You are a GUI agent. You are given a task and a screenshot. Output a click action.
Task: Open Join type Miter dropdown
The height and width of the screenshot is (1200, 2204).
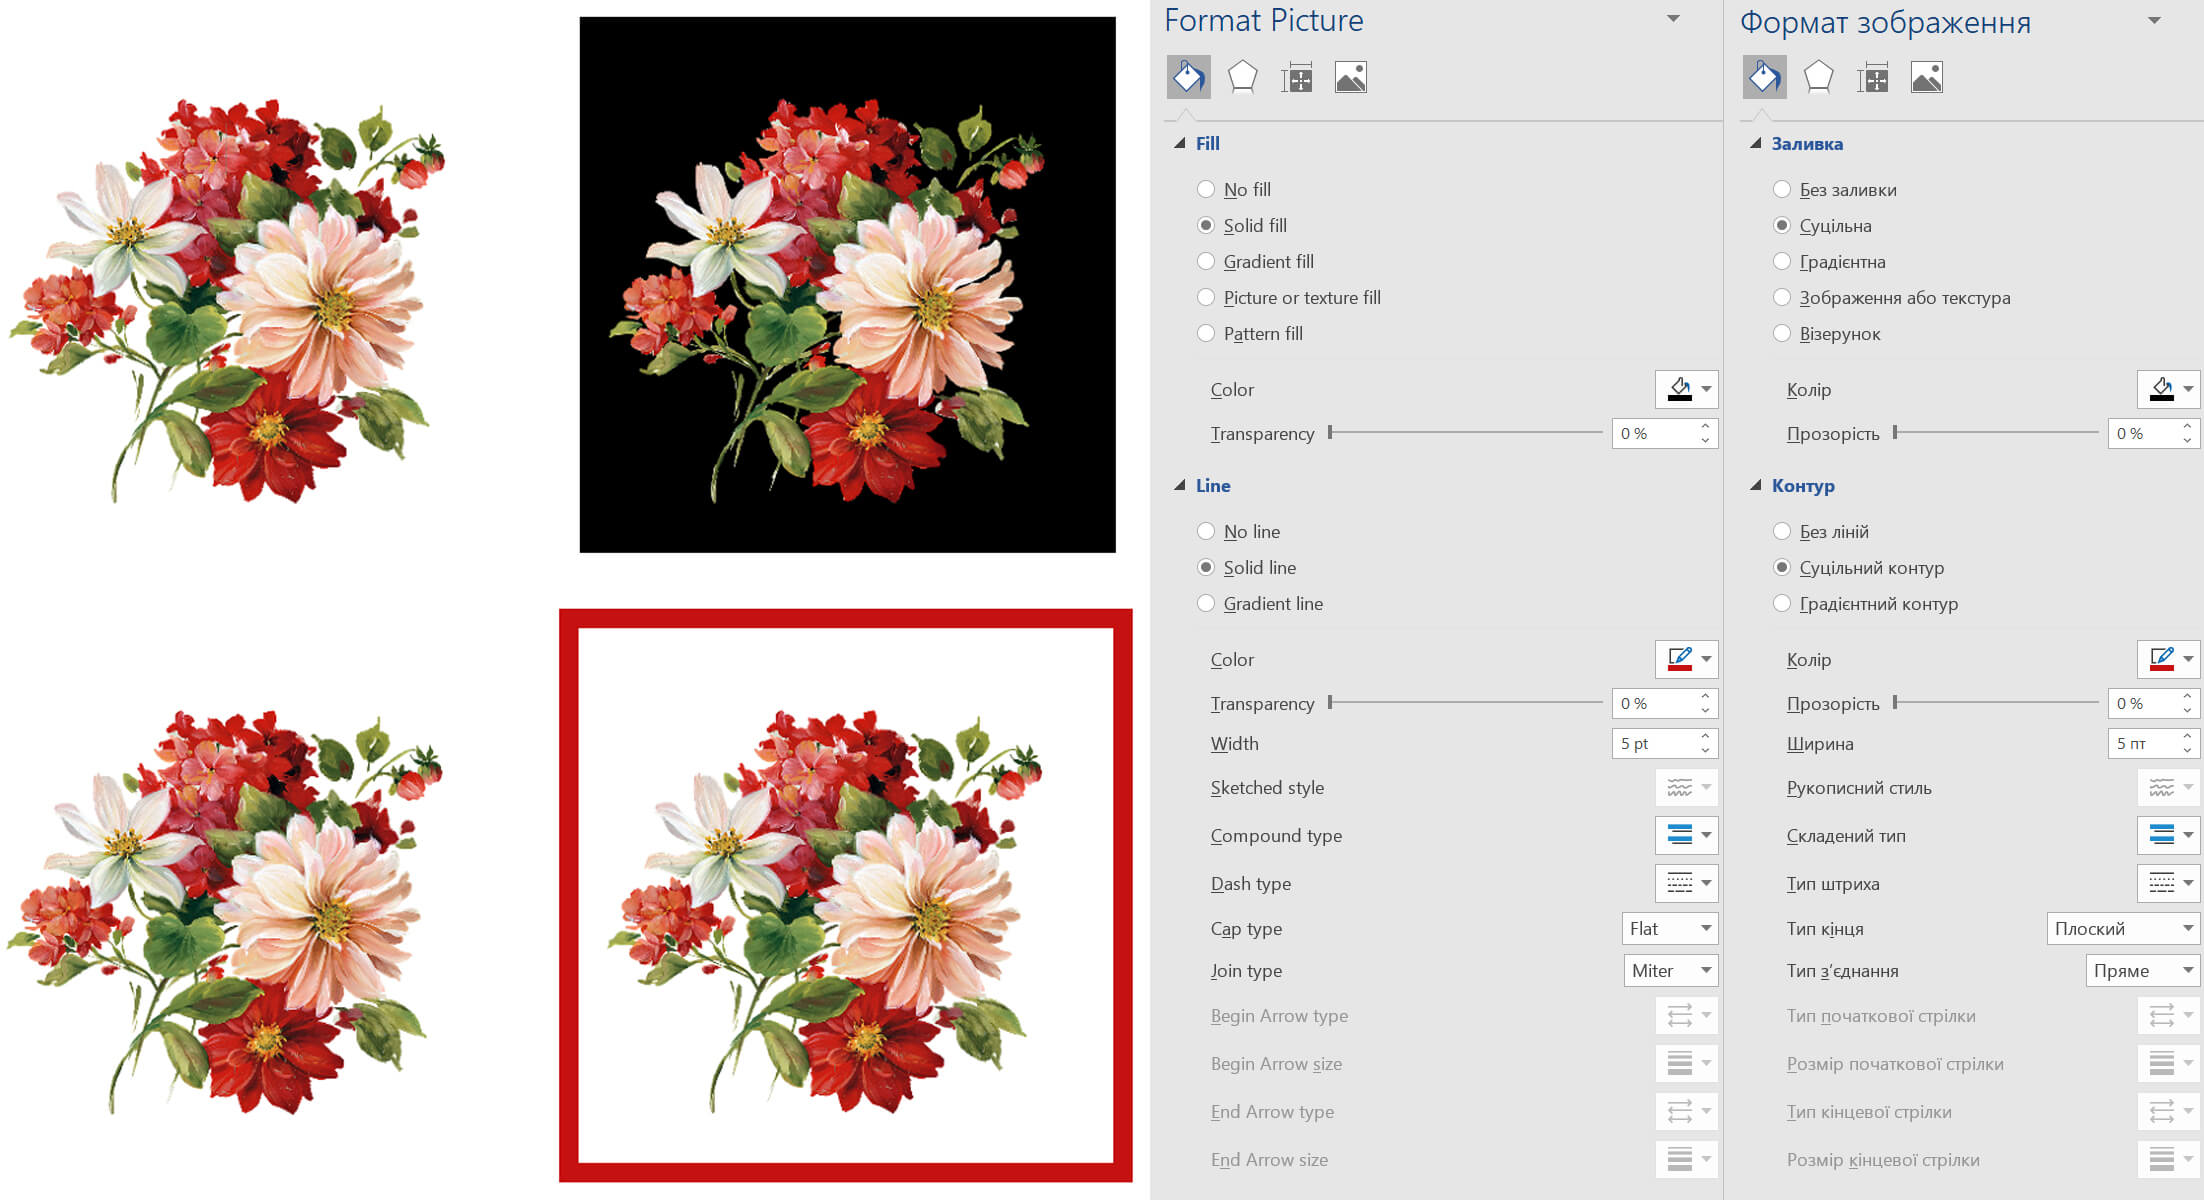[1670, 970]
